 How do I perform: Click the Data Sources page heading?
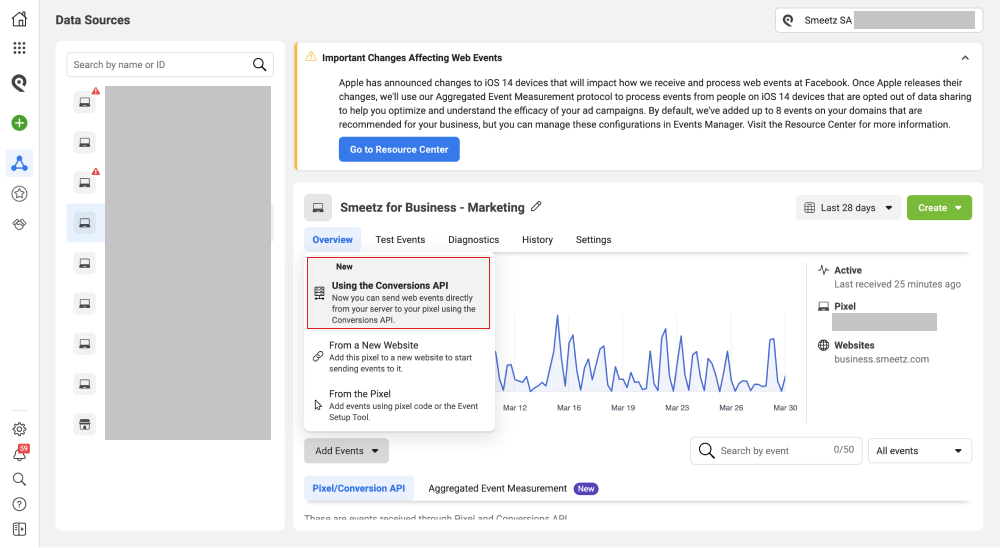click(x=92, y=20)
